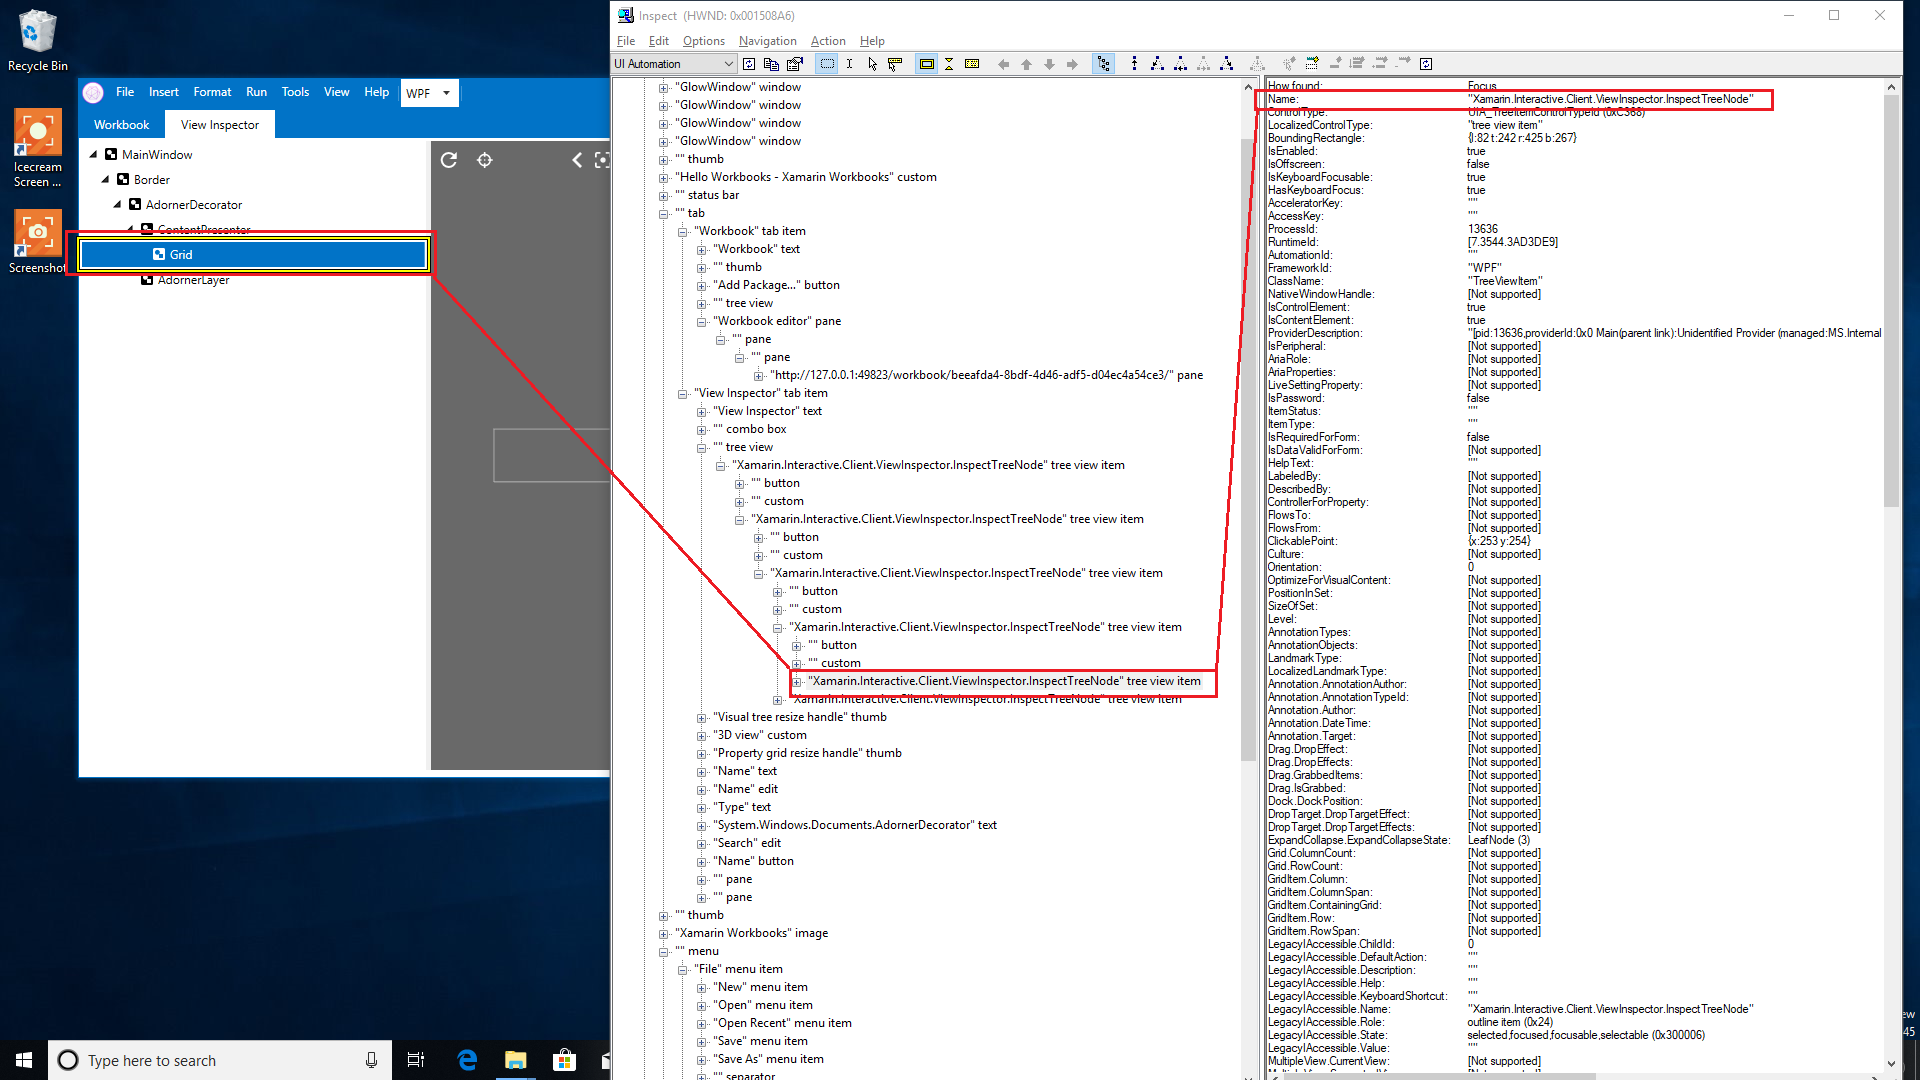Click the Refresh toolbar icon in Inspect

tap(749, 63)
